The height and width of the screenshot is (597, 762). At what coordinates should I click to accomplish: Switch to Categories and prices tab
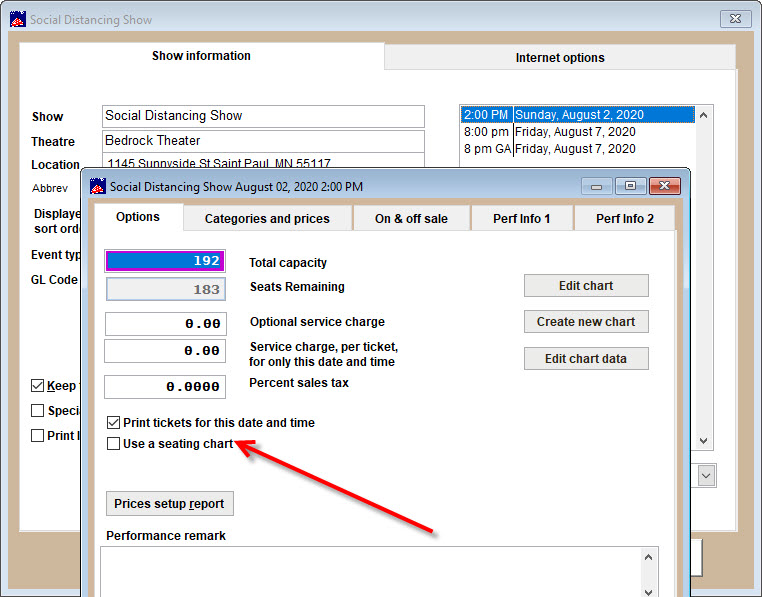coord(267,218)
